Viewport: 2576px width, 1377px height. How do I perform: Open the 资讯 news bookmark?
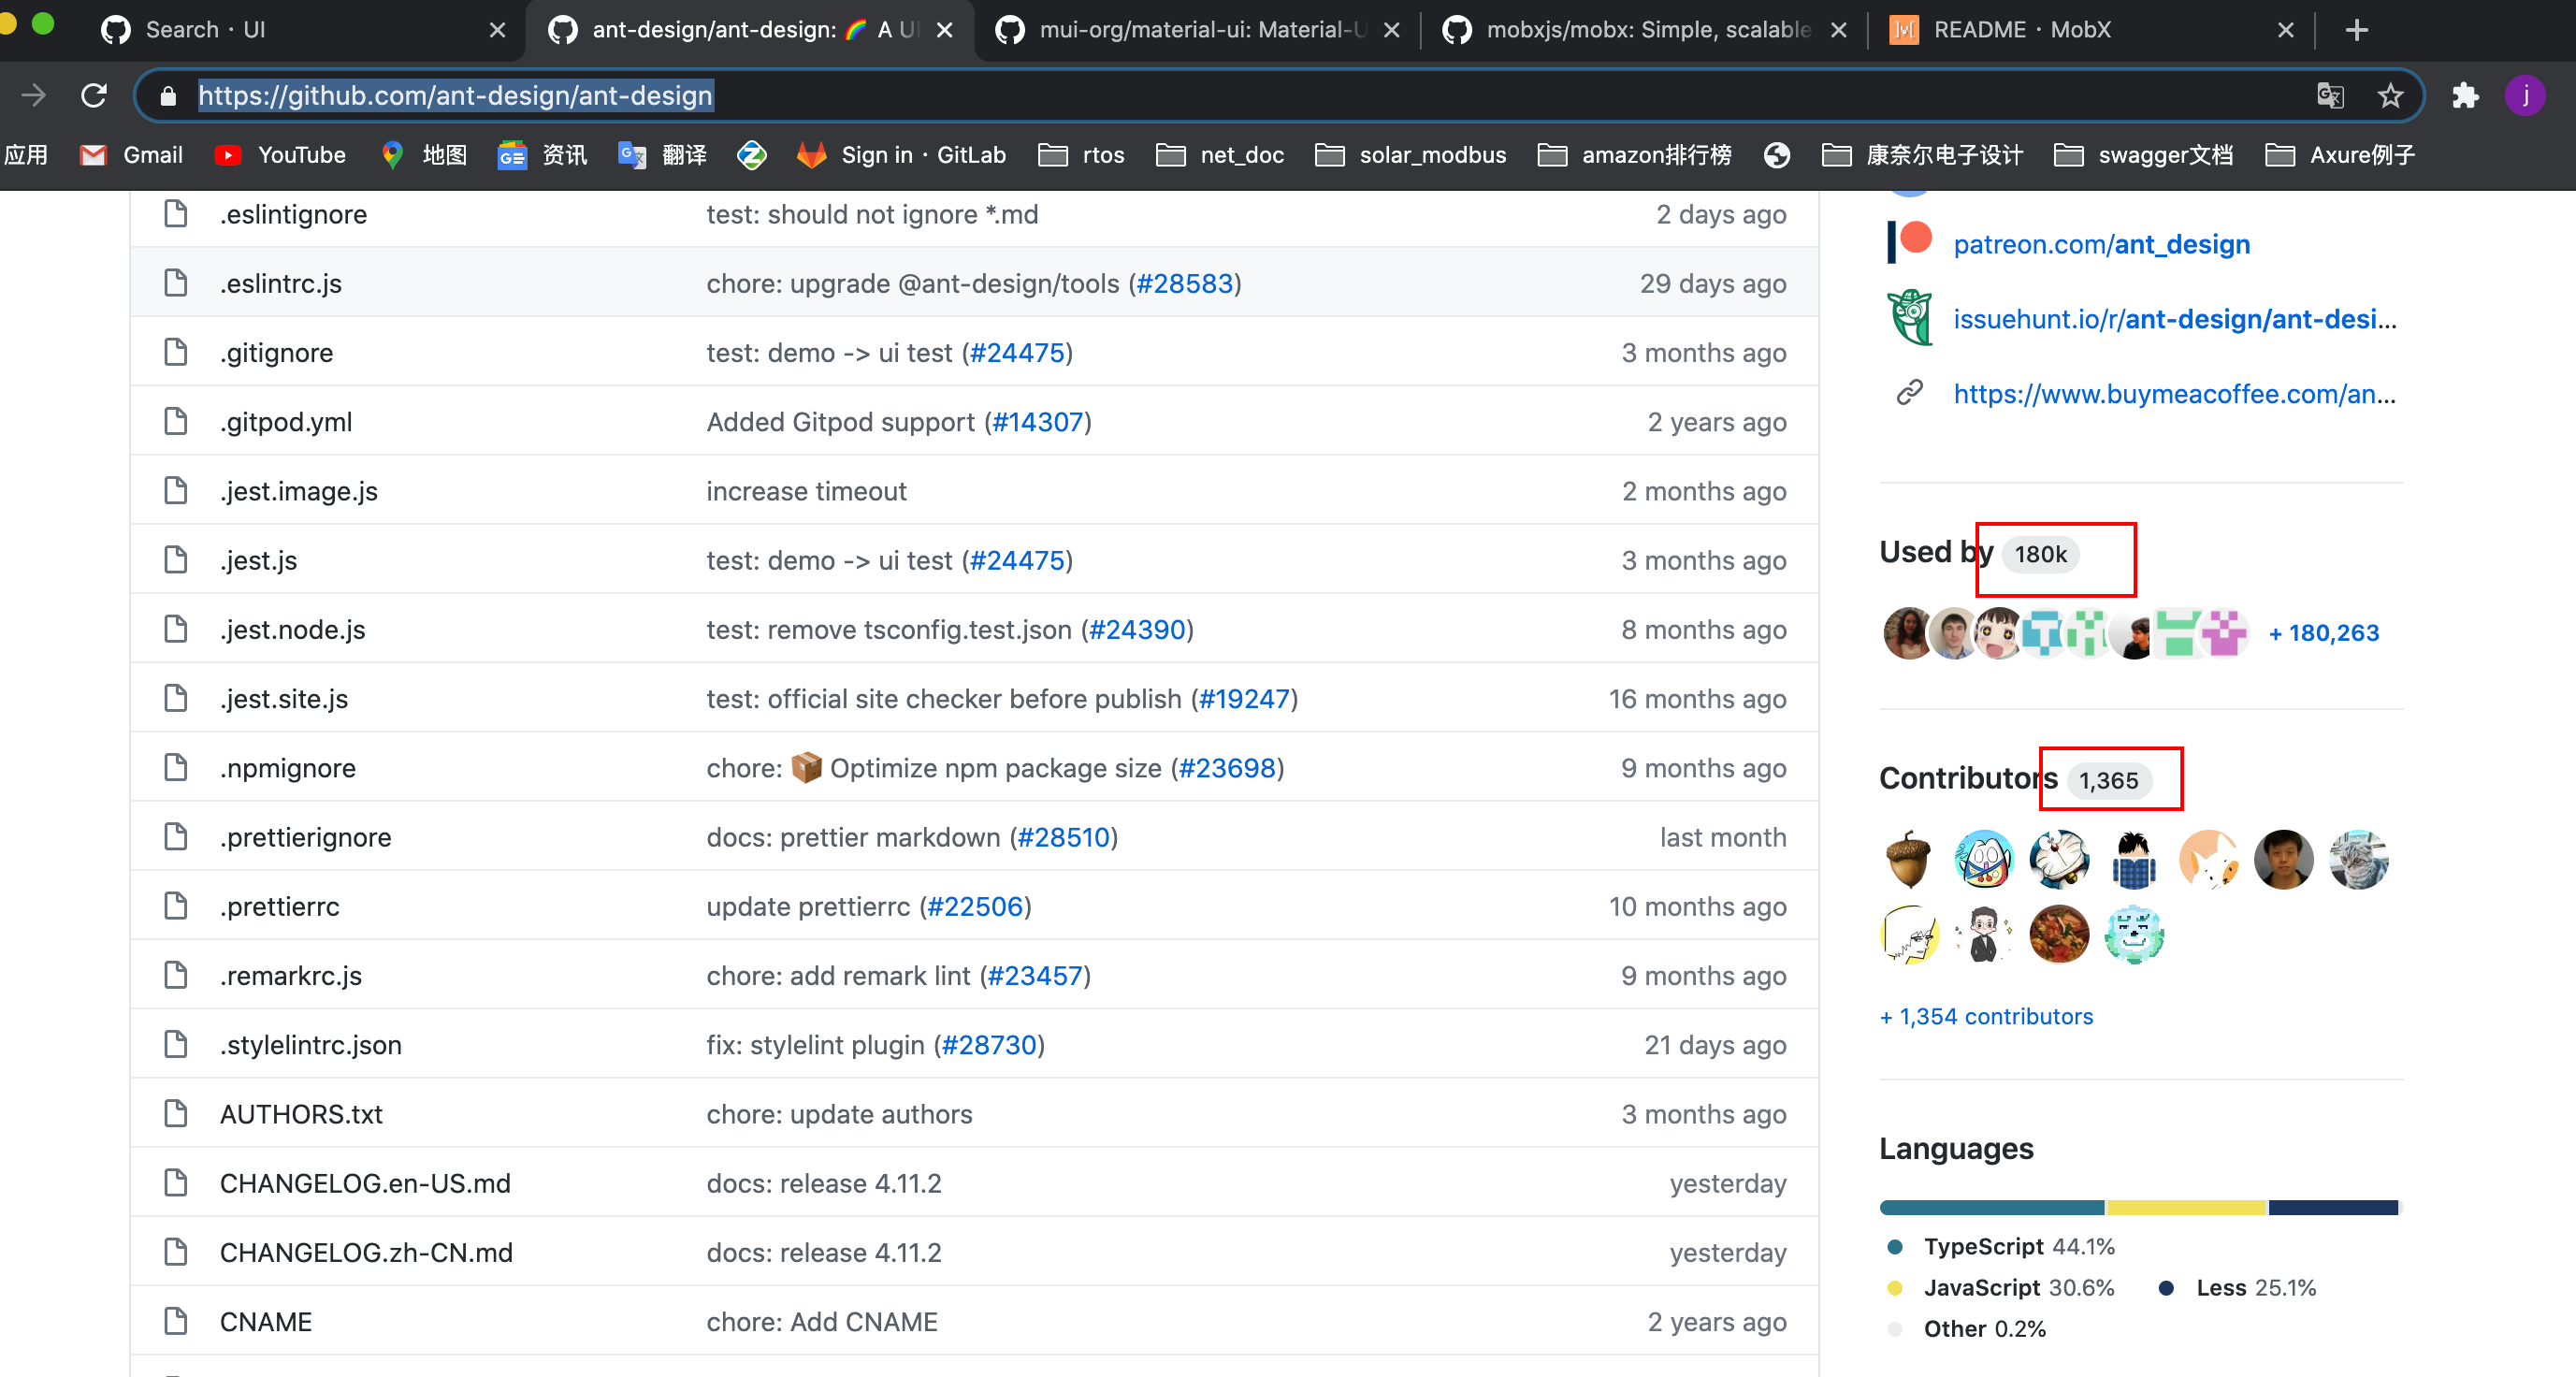click(542, 155)
